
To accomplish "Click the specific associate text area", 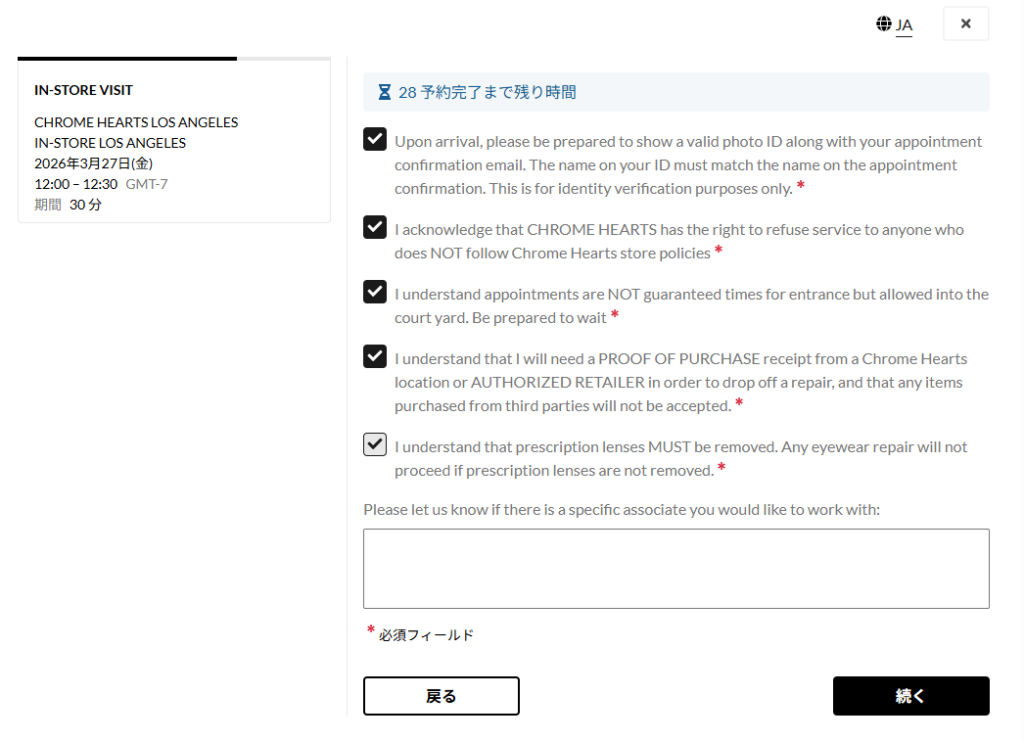I will tap(676, 569).
